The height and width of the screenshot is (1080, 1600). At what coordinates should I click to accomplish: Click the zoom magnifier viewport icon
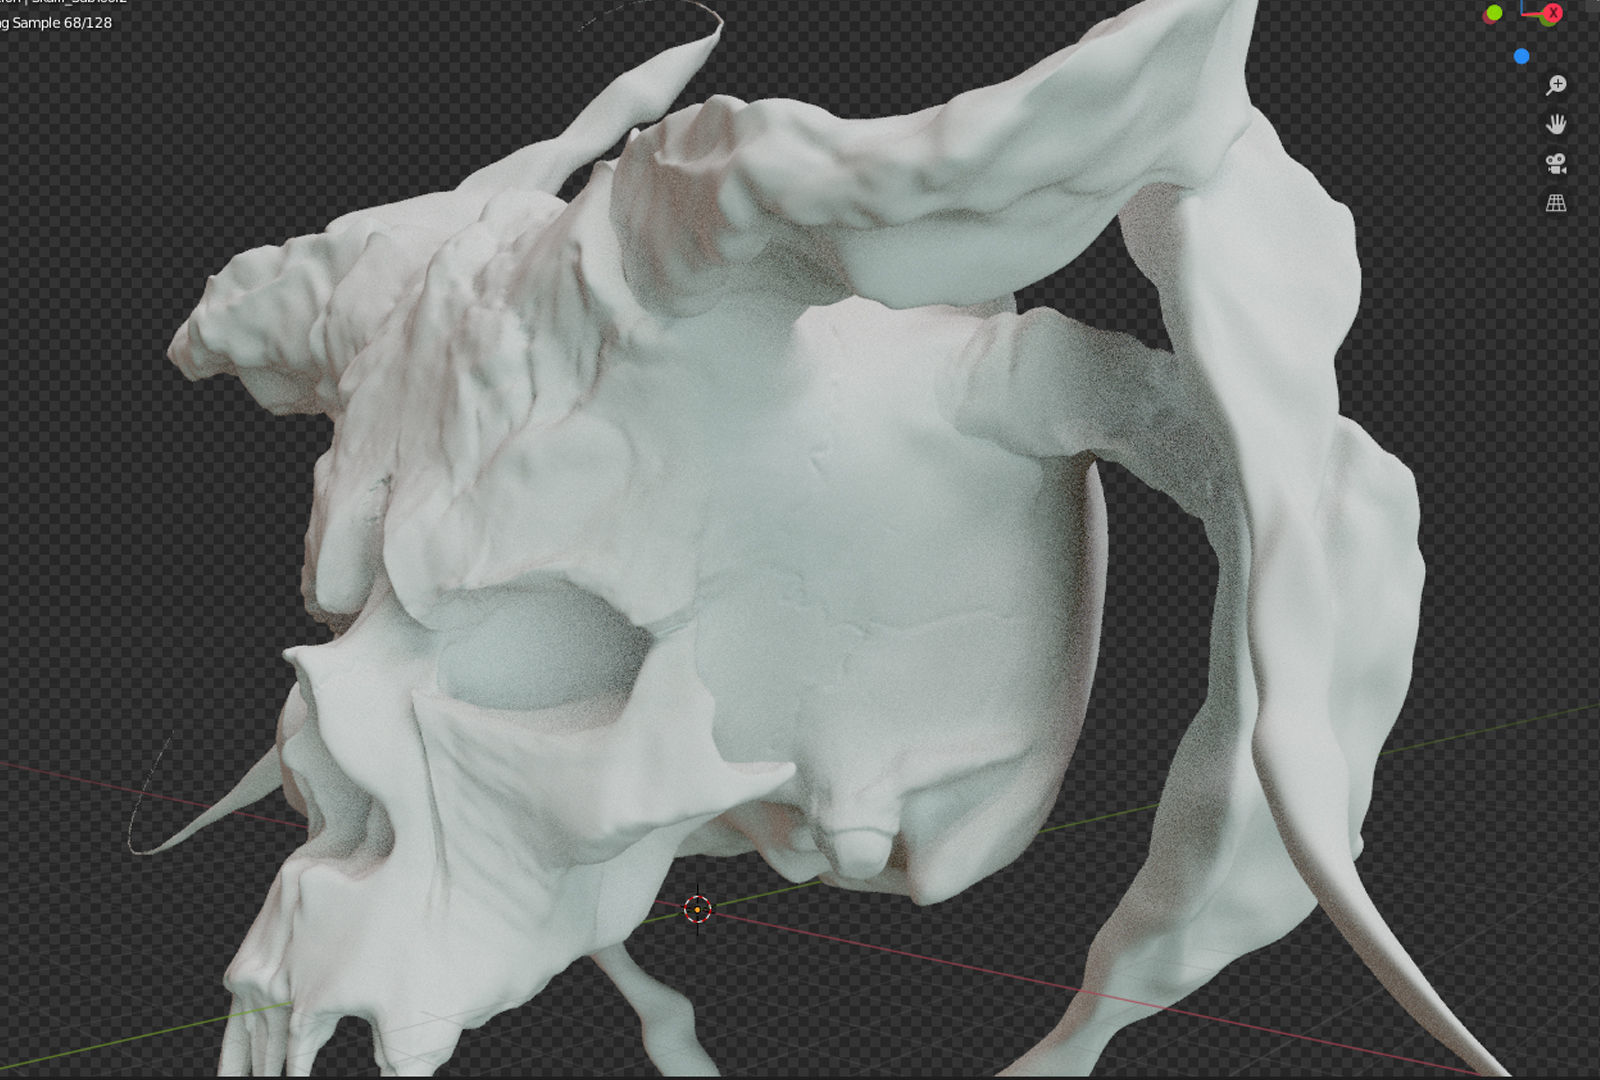click(x=1556, y=85)
